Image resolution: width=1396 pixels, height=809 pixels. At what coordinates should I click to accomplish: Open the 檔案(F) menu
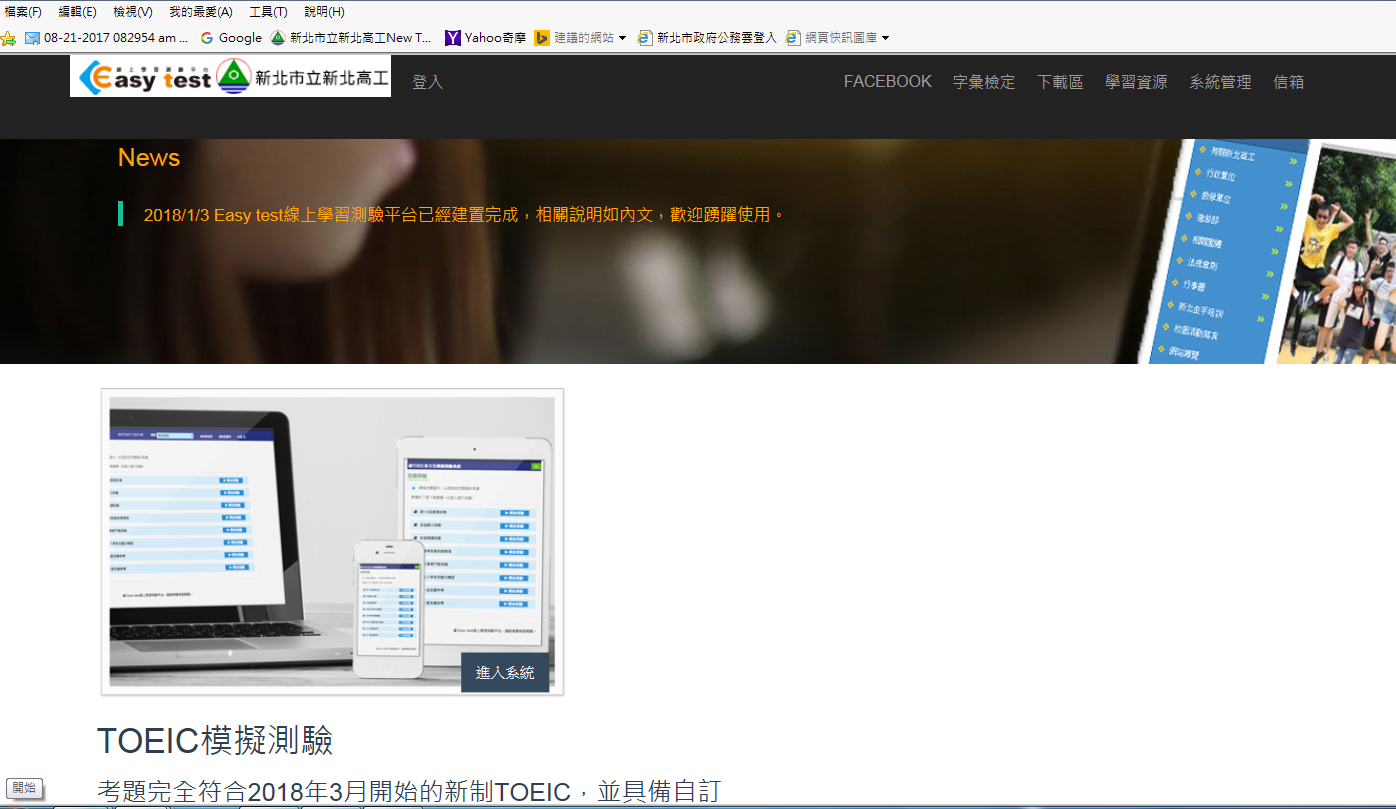click(x=23, y=12)
